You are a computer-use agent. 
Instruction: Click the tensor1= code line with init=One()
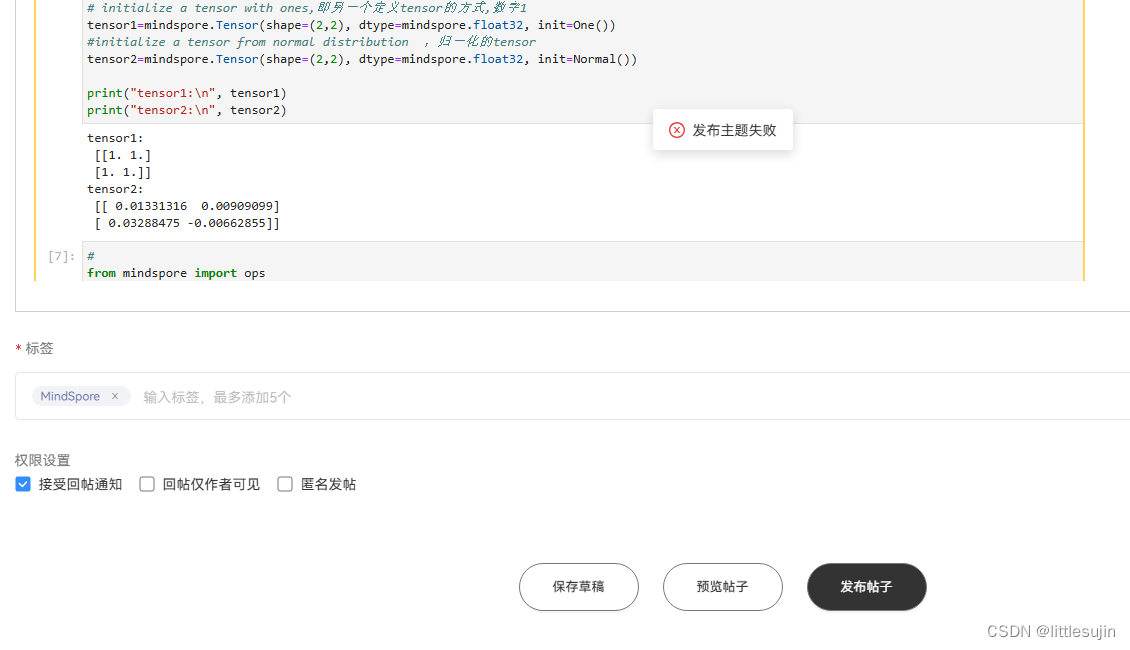pos(351,25)
